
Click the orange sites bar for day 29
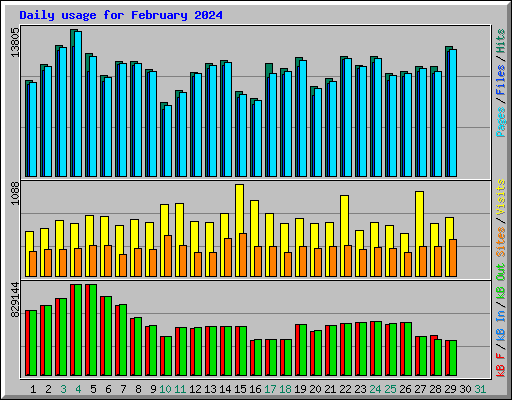tap(453, 258)
